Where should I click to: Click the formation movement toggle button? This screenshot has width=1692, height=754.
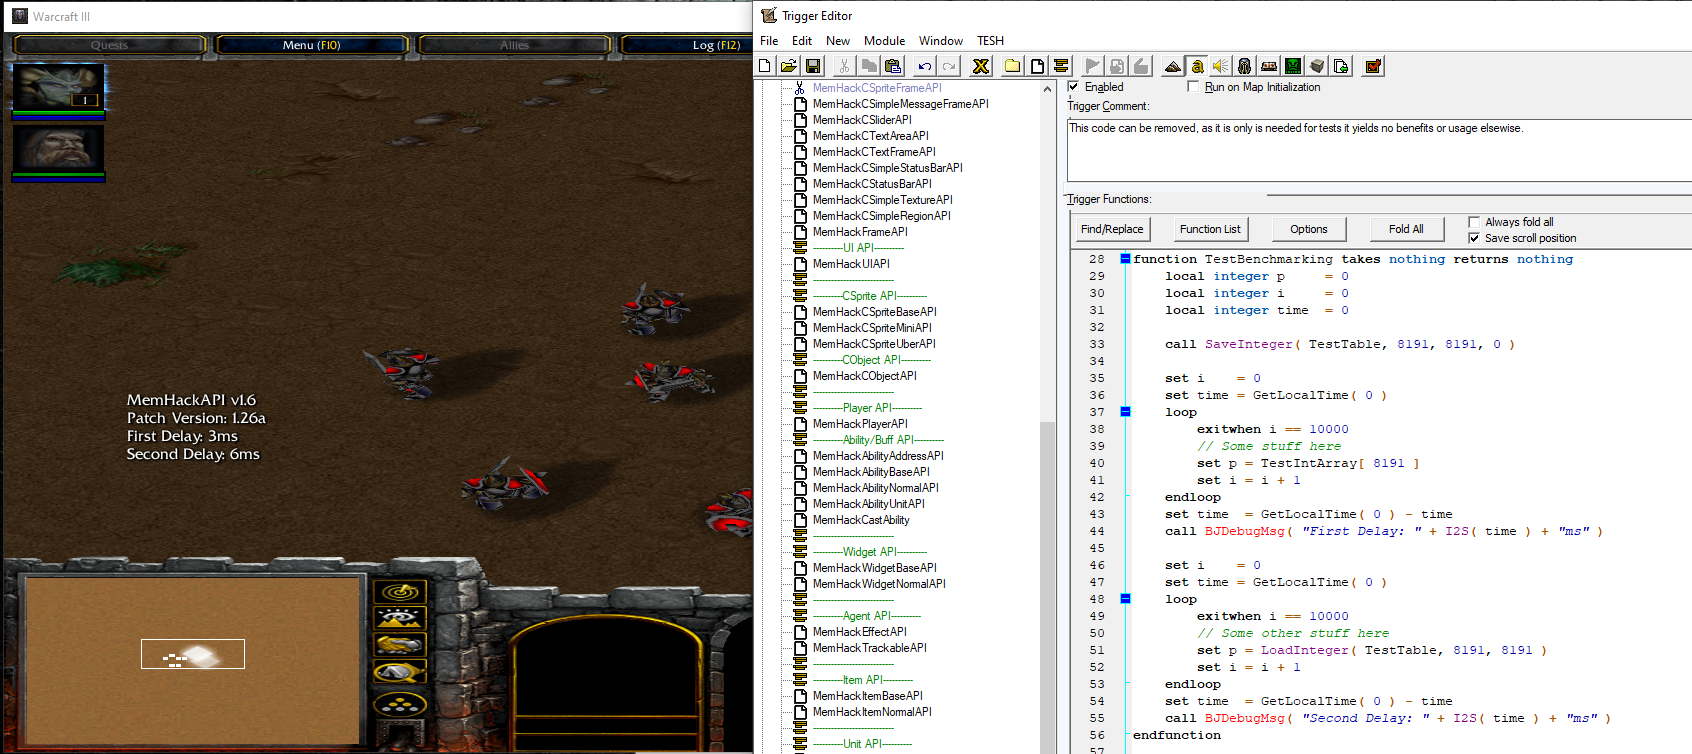point(400,704)
